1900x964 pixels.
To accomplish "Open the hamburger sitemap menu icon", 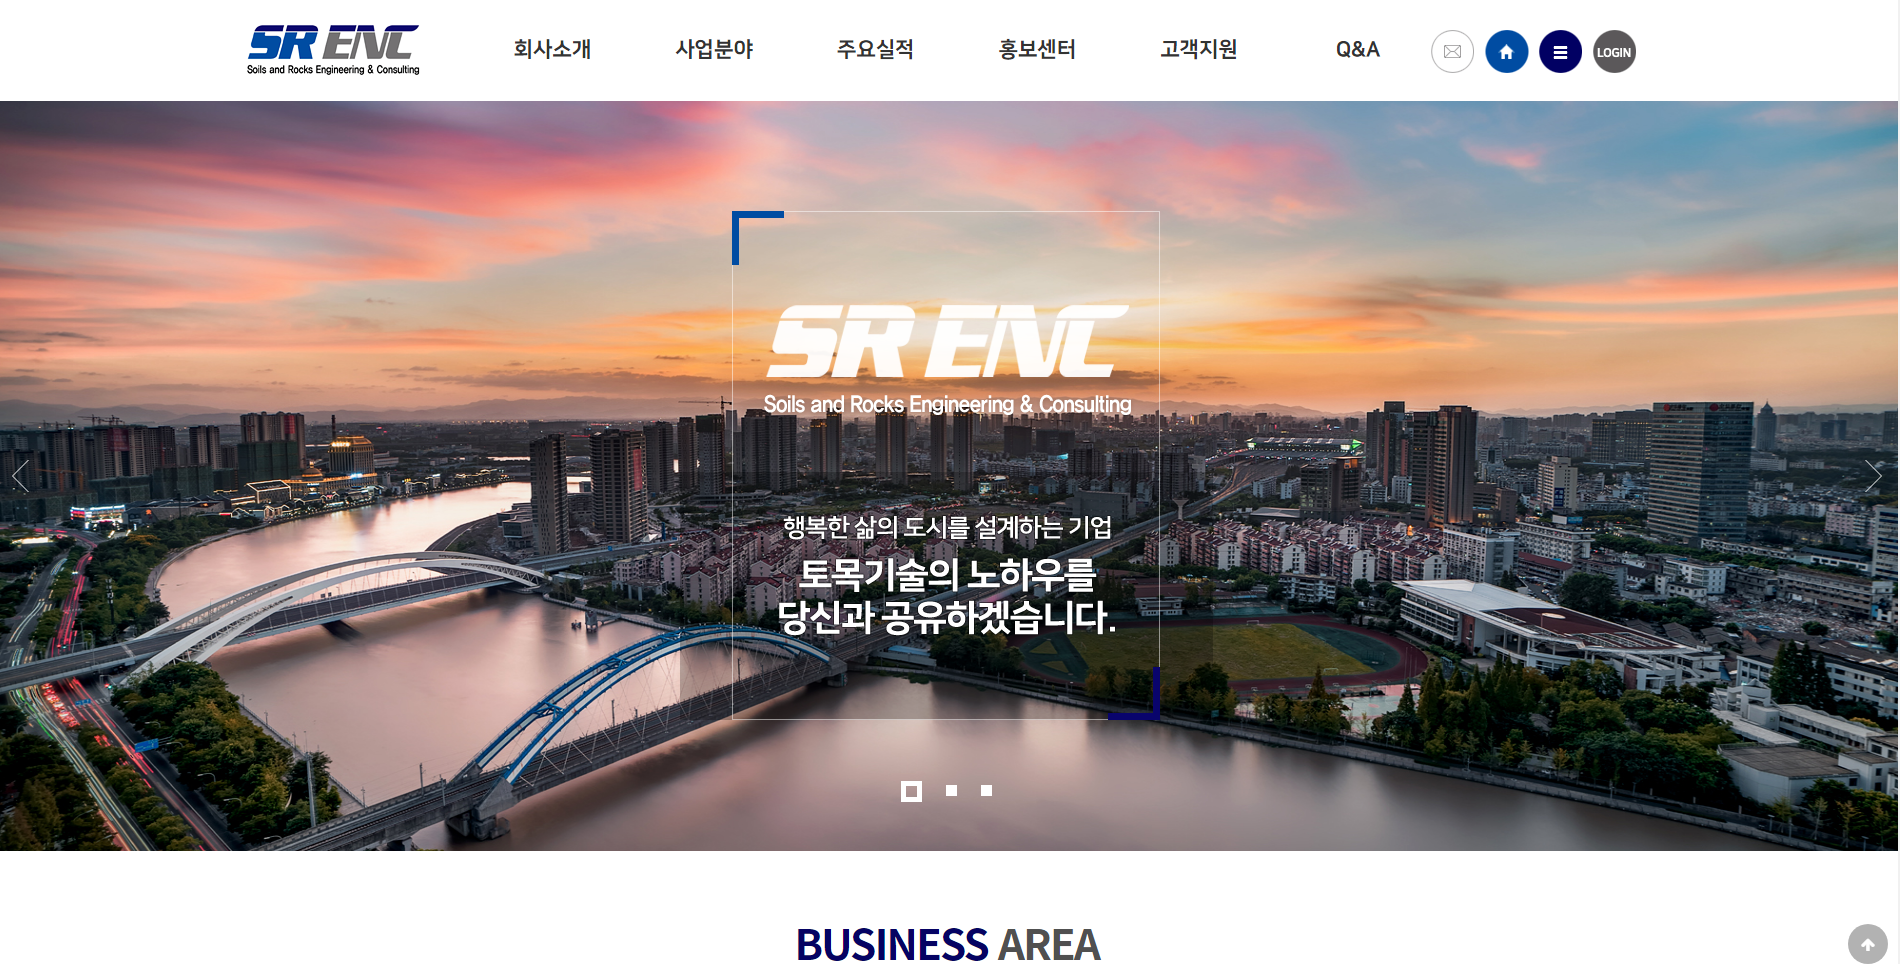I will [x=1560, y=52].
